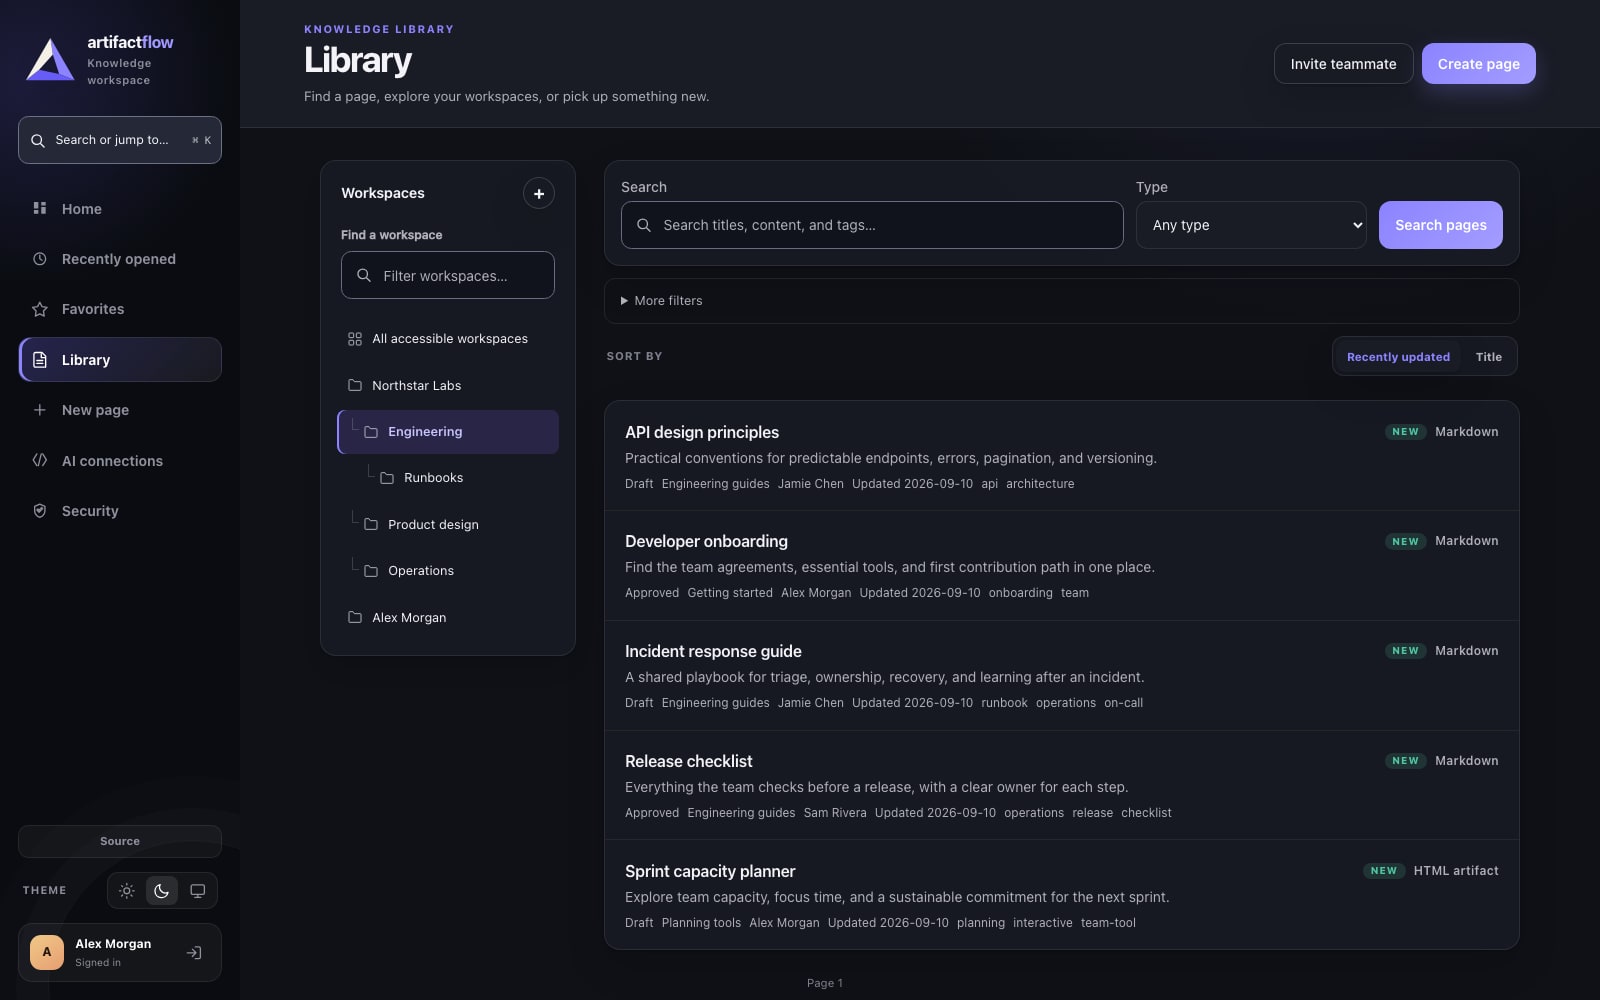This screenshot has width=1600, height=1000.
Task: Click the Alex Morgan user avatar
Action: (47, 952)
